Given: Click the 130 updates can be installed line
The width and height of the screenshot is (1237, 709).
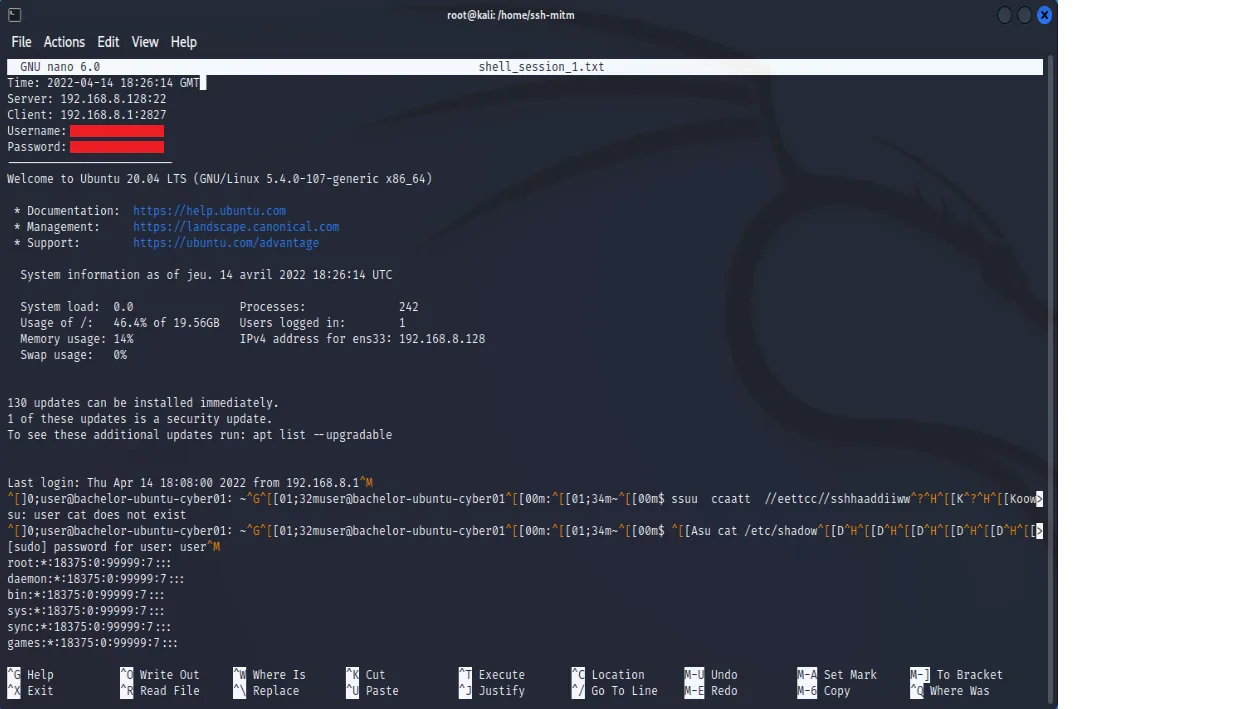Looking at the screenshot, I should (x=143, y=403).
